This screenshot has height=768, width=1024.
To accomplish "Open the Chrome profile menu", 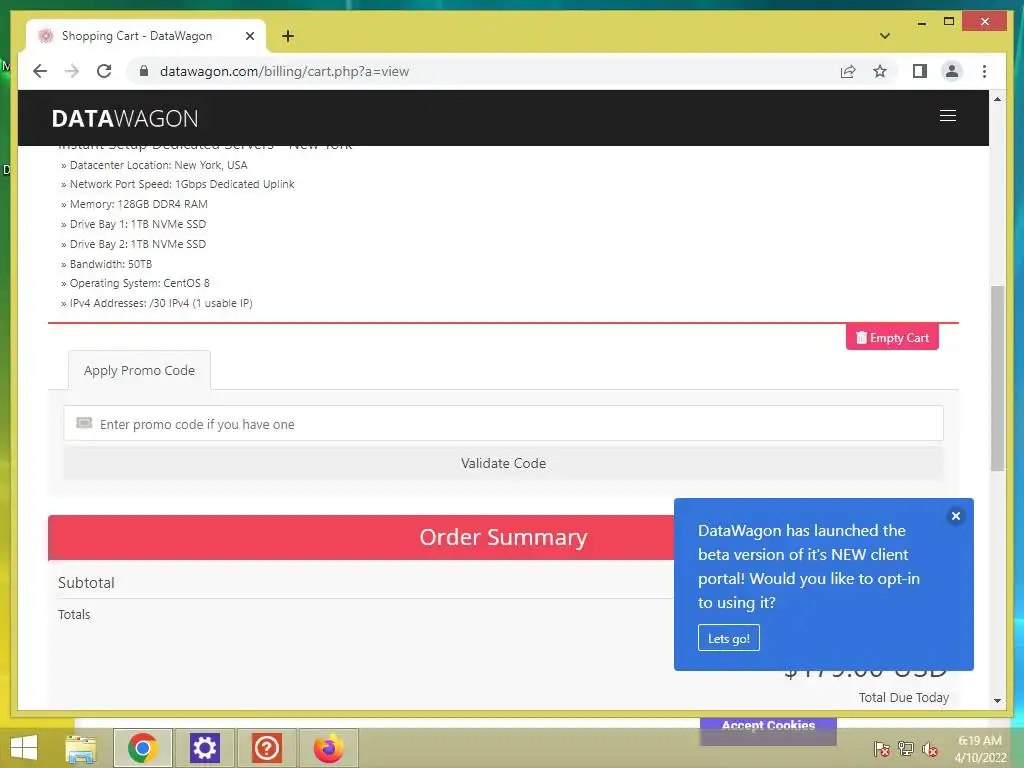I will (x=952, y=71).
